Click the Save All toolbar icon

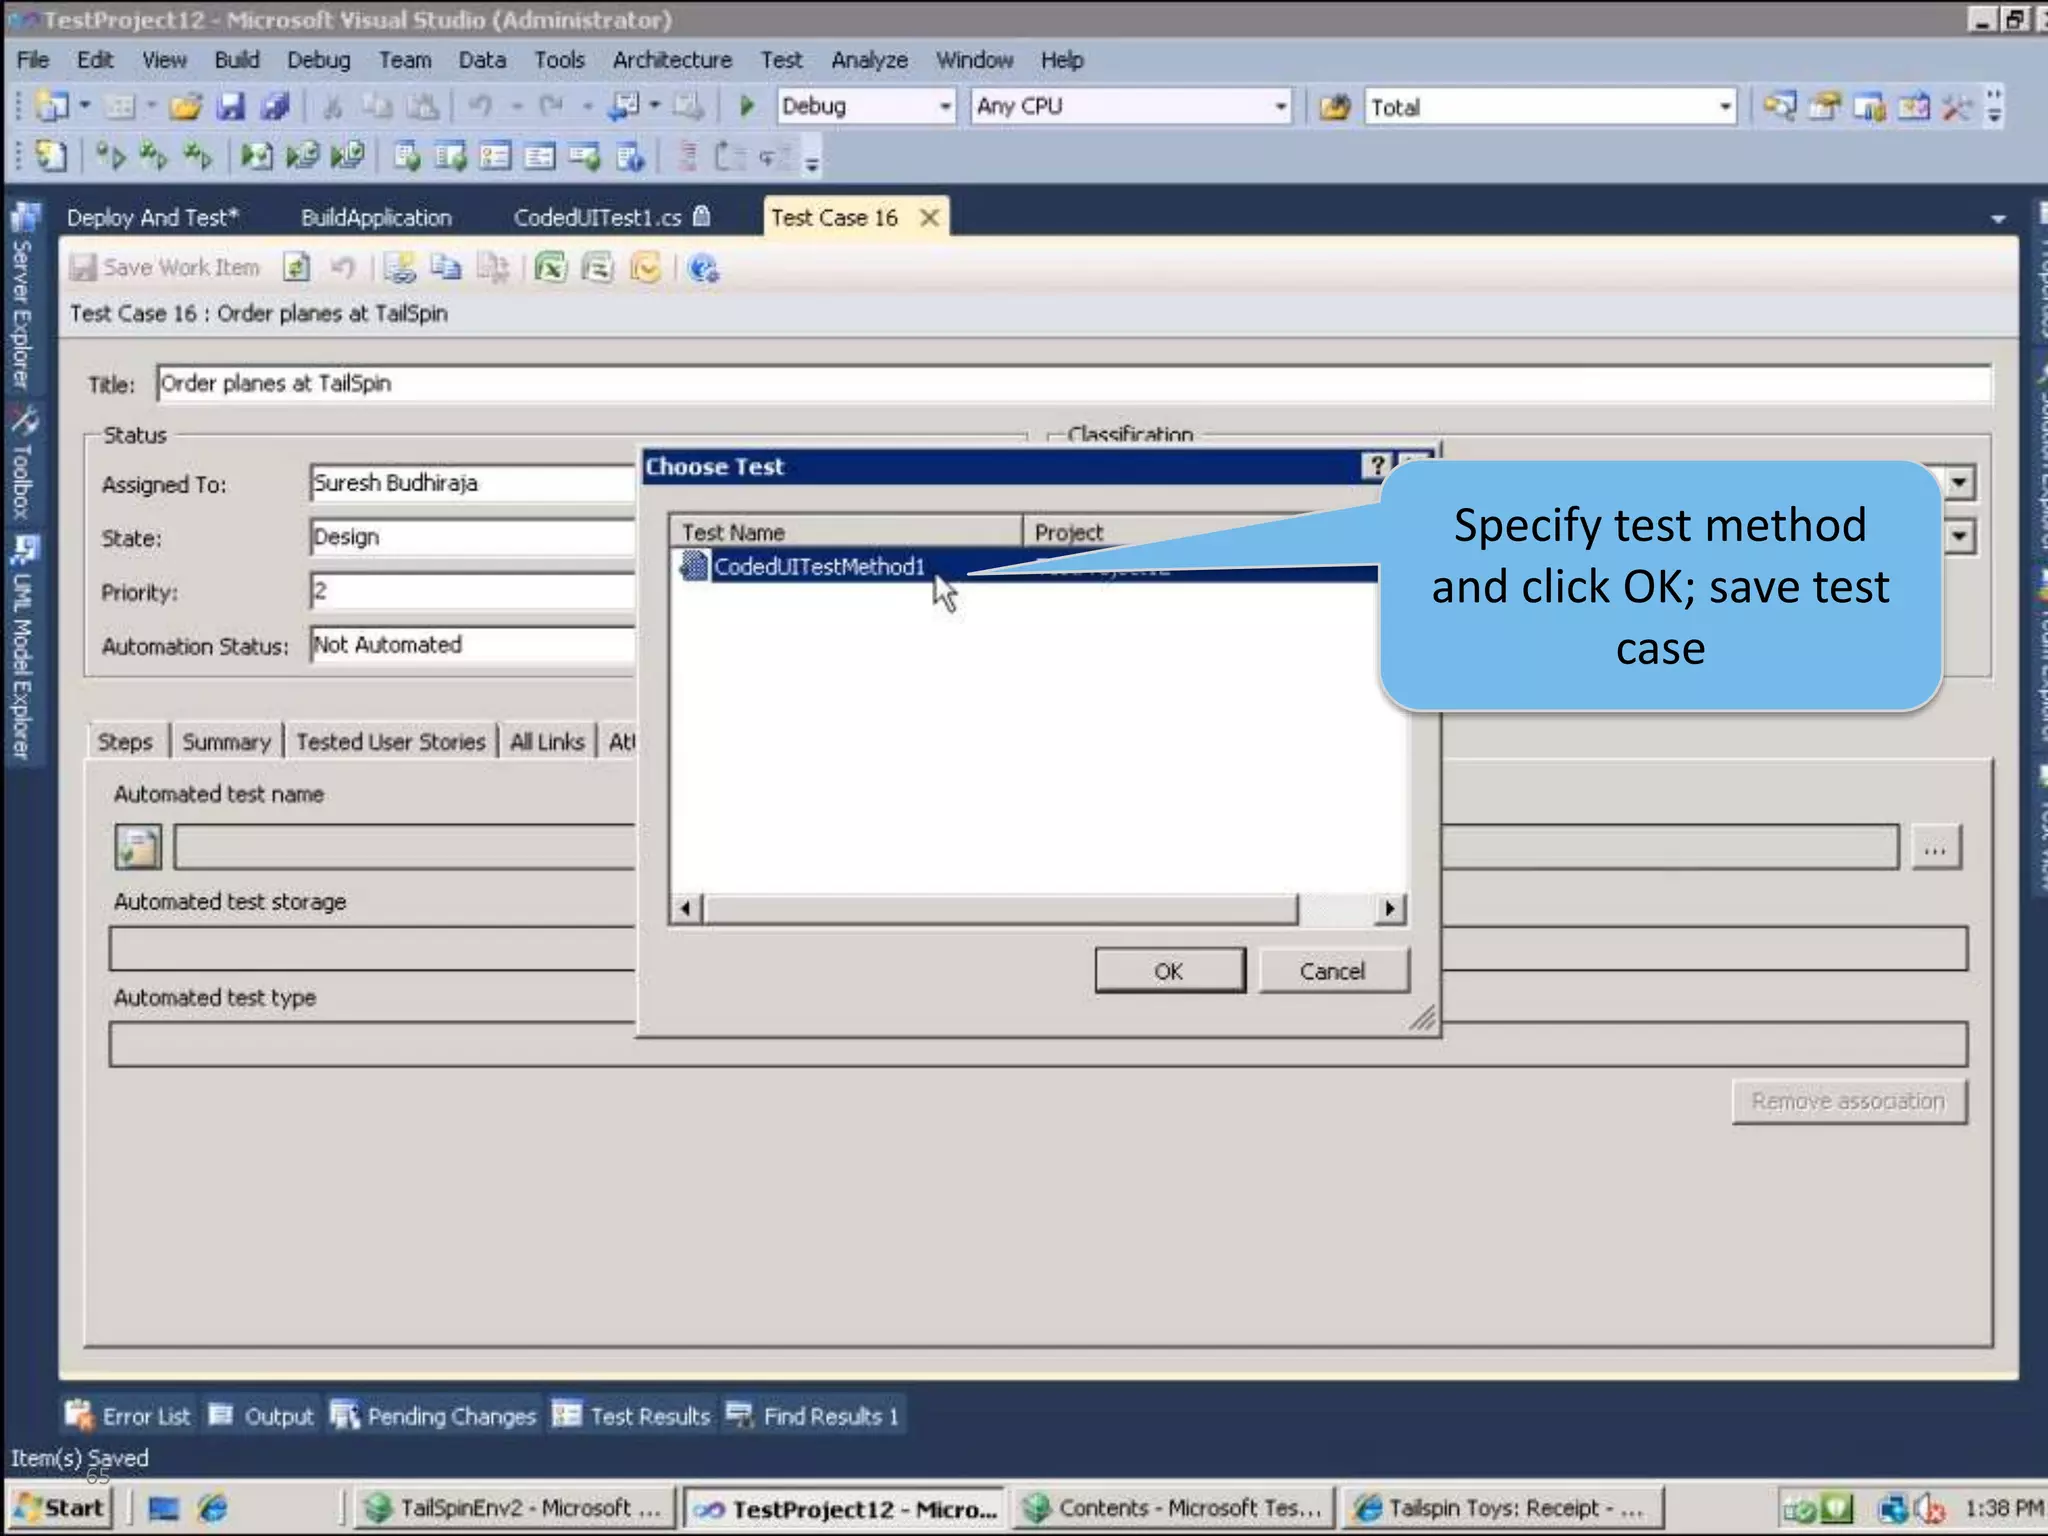(x=275, y=106)
